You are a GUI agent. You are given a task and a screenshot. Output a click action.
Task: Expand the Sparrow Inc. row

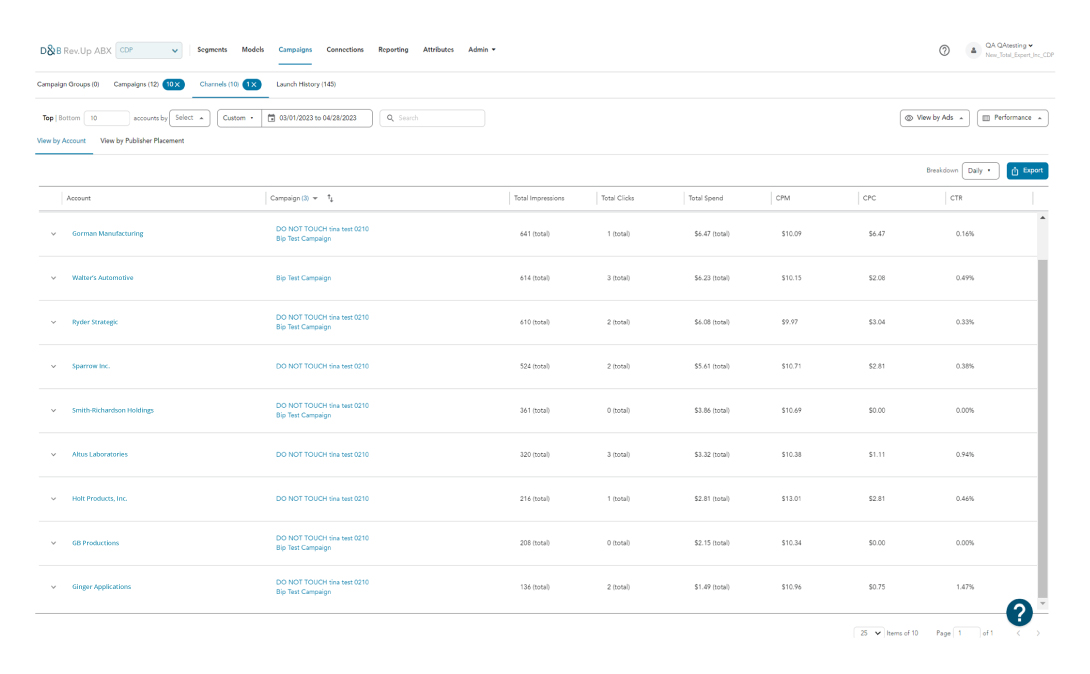pos(54,366)
